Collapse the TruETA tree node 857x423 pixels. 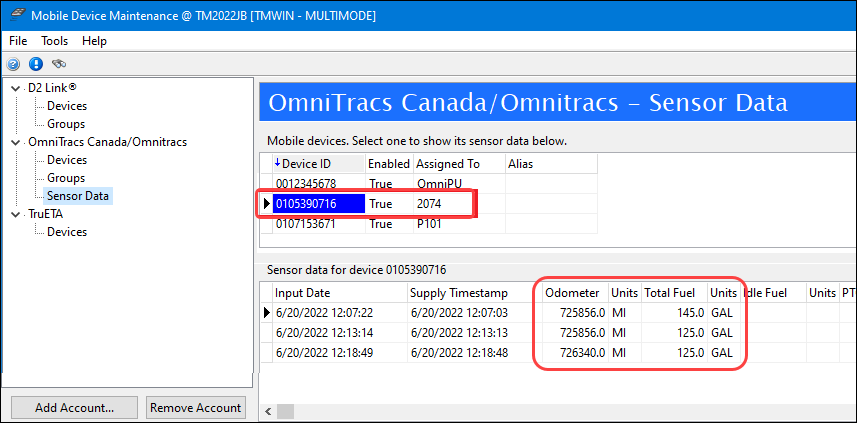click(x=16, y=214)
